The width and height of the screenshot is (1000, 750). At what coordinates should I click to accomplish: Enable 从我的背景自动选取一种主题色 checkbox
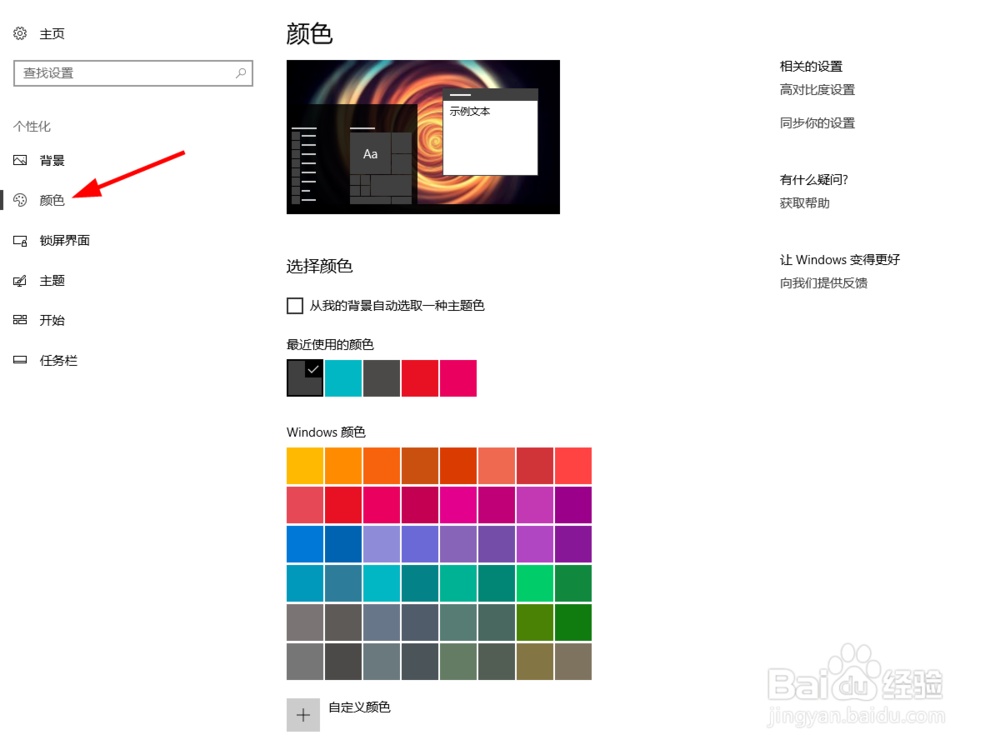[295, 305]
